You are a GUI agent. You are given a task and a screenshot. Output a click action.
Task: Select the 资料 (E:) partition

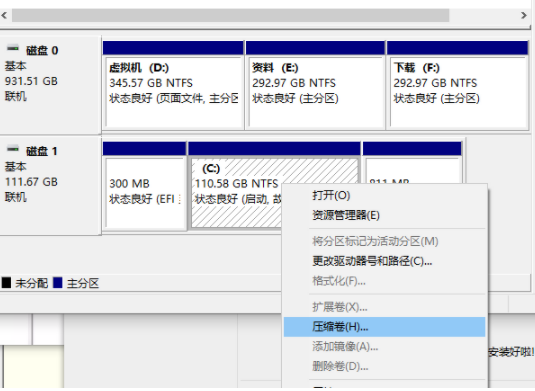pos(315,85)
